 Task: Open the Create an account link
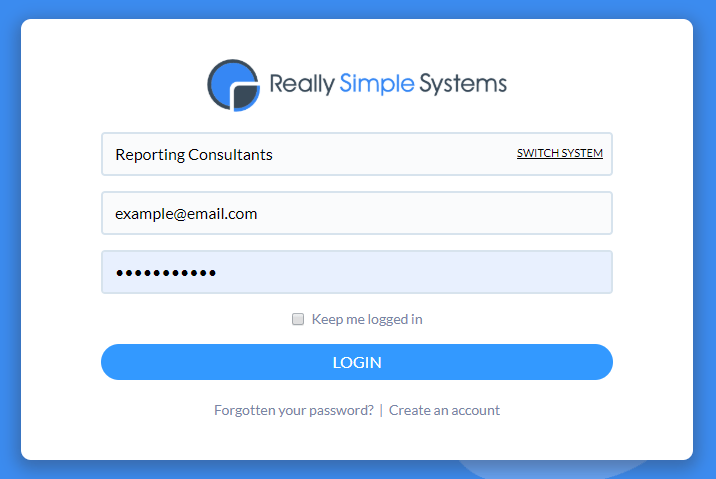[444, 410]
